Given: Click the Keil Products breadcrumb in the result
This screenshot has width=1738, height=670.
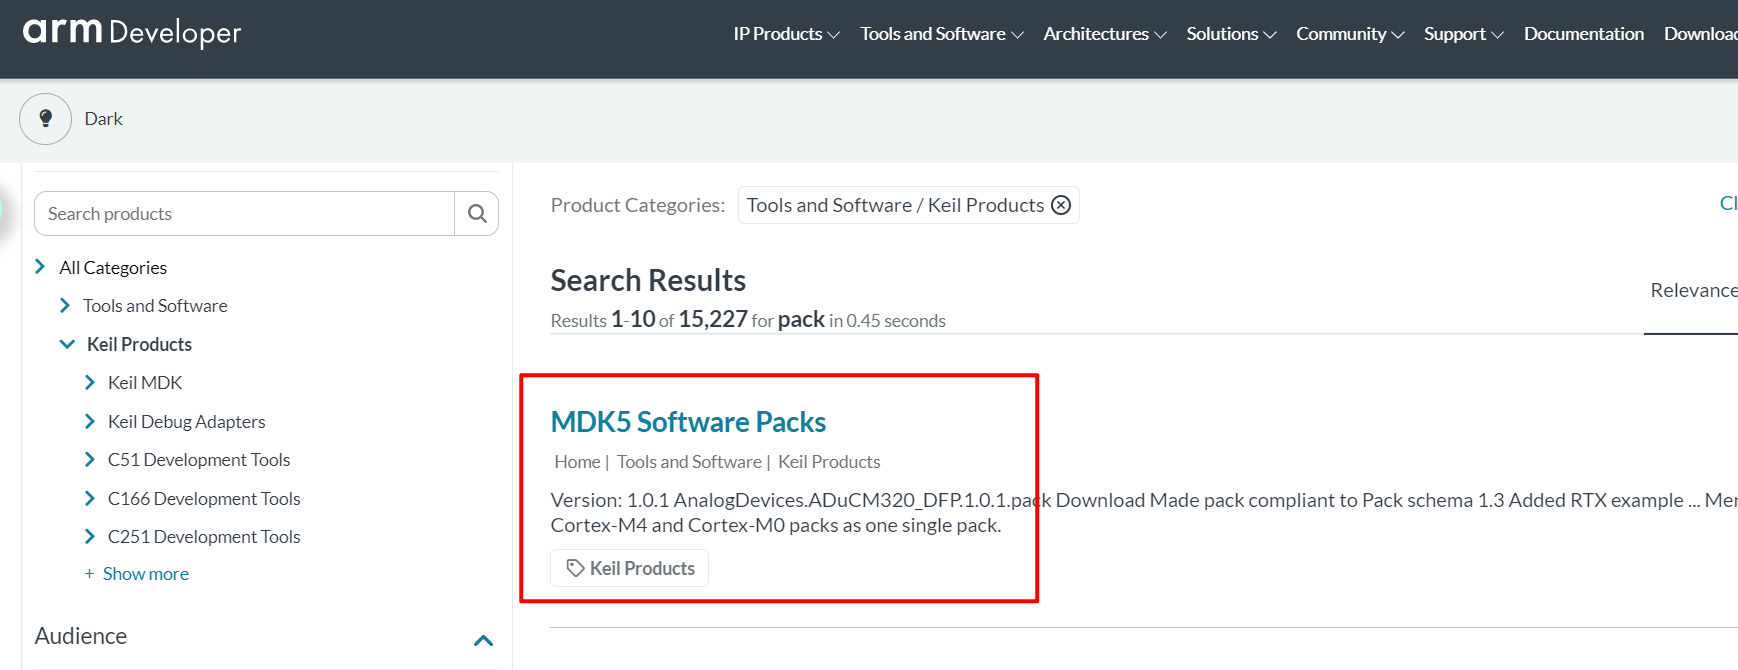Looking at the screenshot, I should pyautogui.click(x=829, y=462).
